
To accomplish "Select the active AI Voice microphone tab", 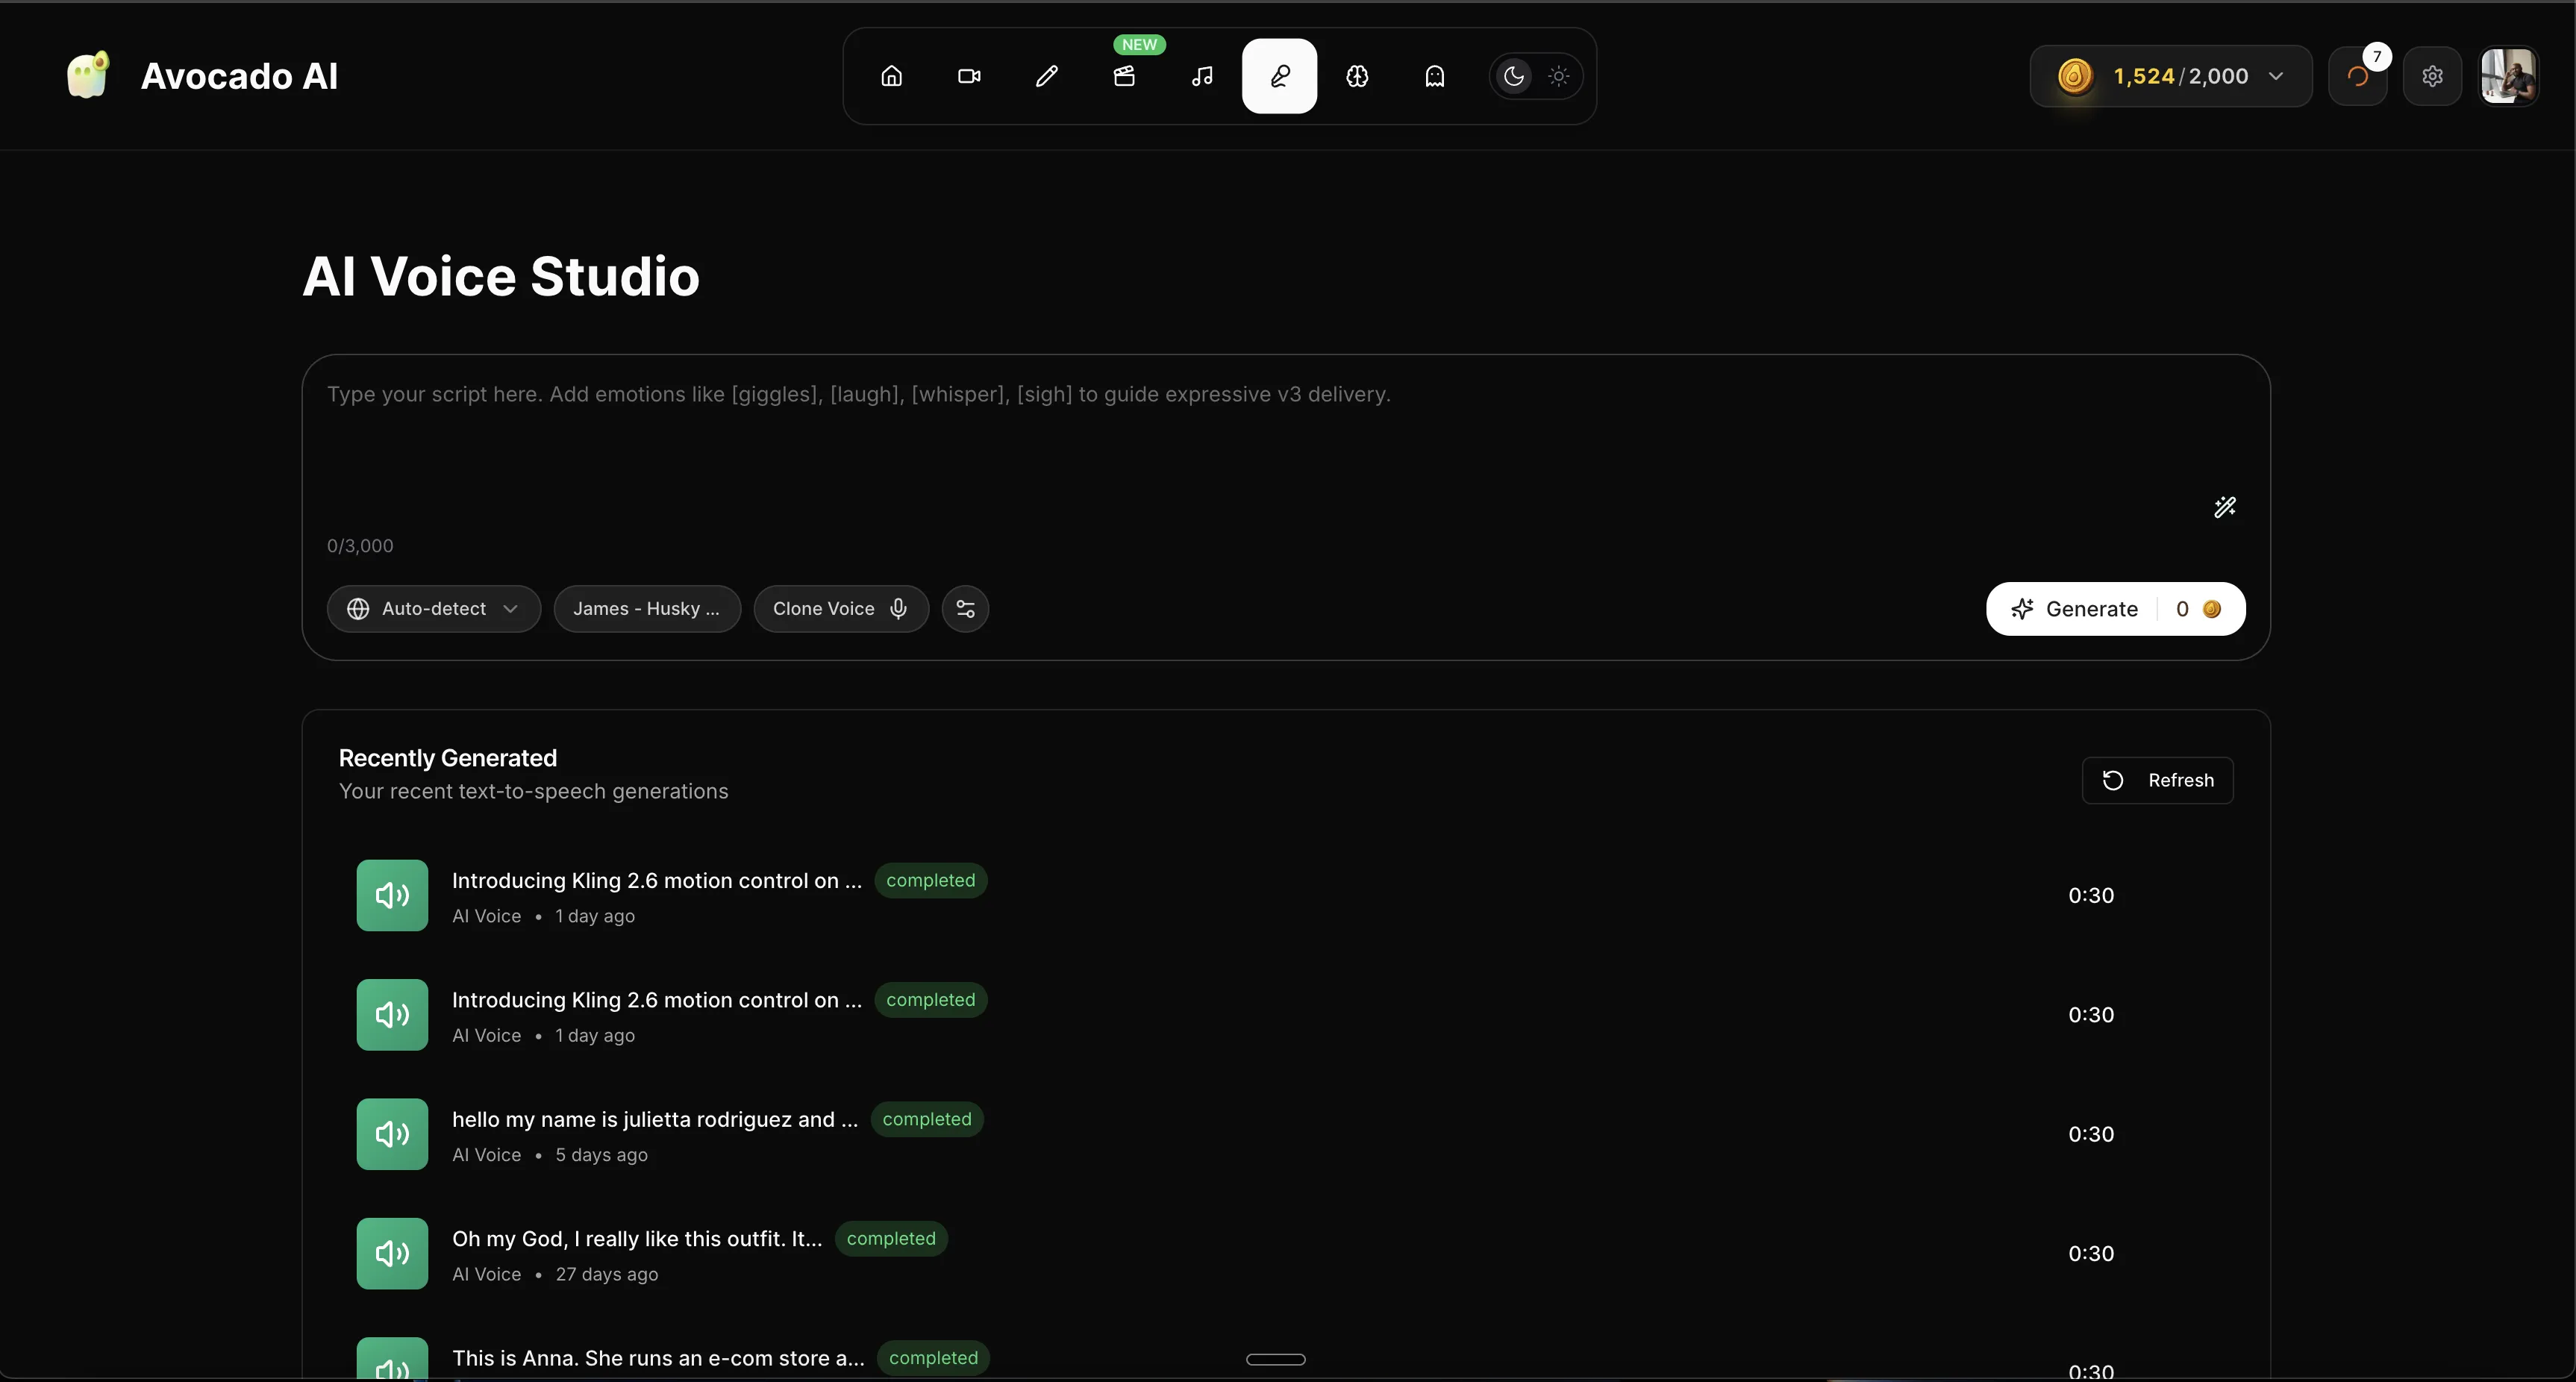I will (1279, 76).
